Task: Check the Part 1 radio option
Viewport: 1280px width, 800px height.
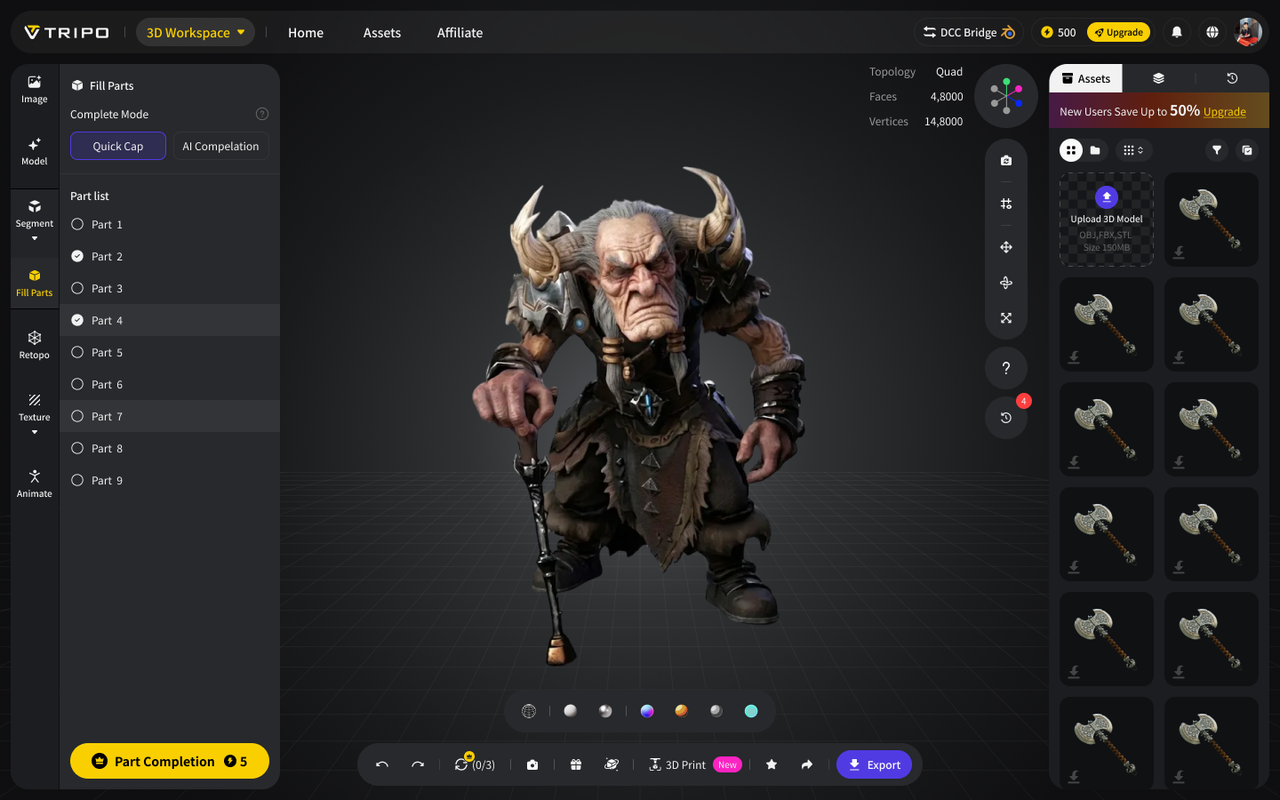Action: pos(78,224)
